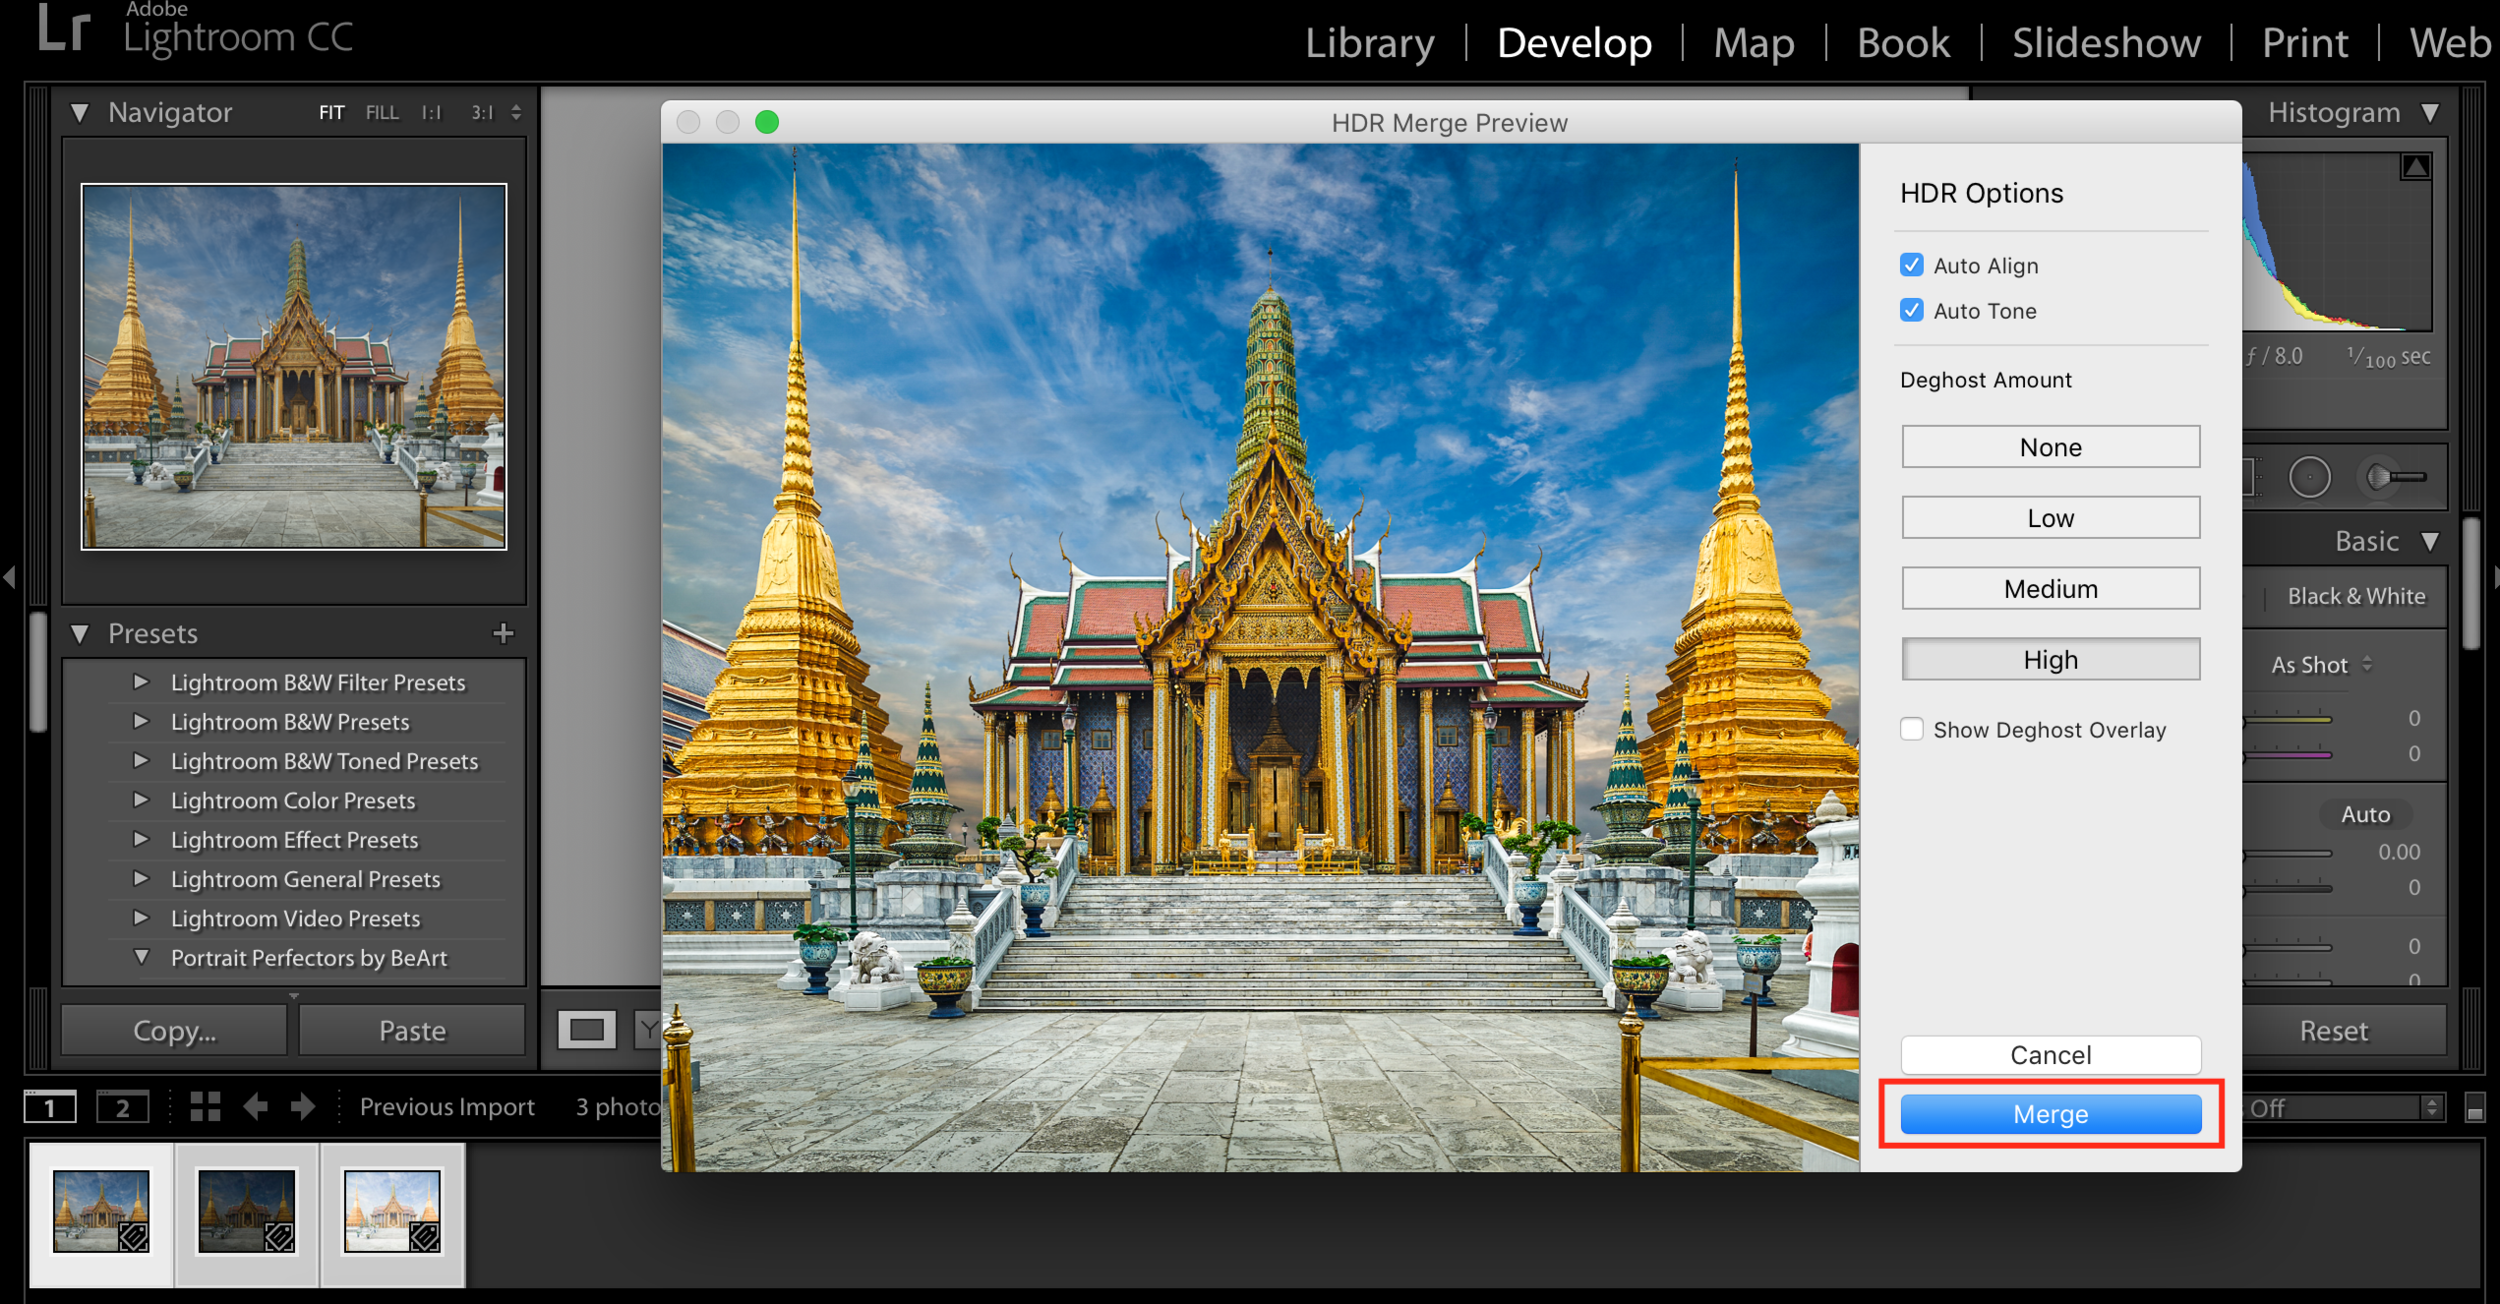Enable Show Deghost Overlay

(x=1911, y=729)
